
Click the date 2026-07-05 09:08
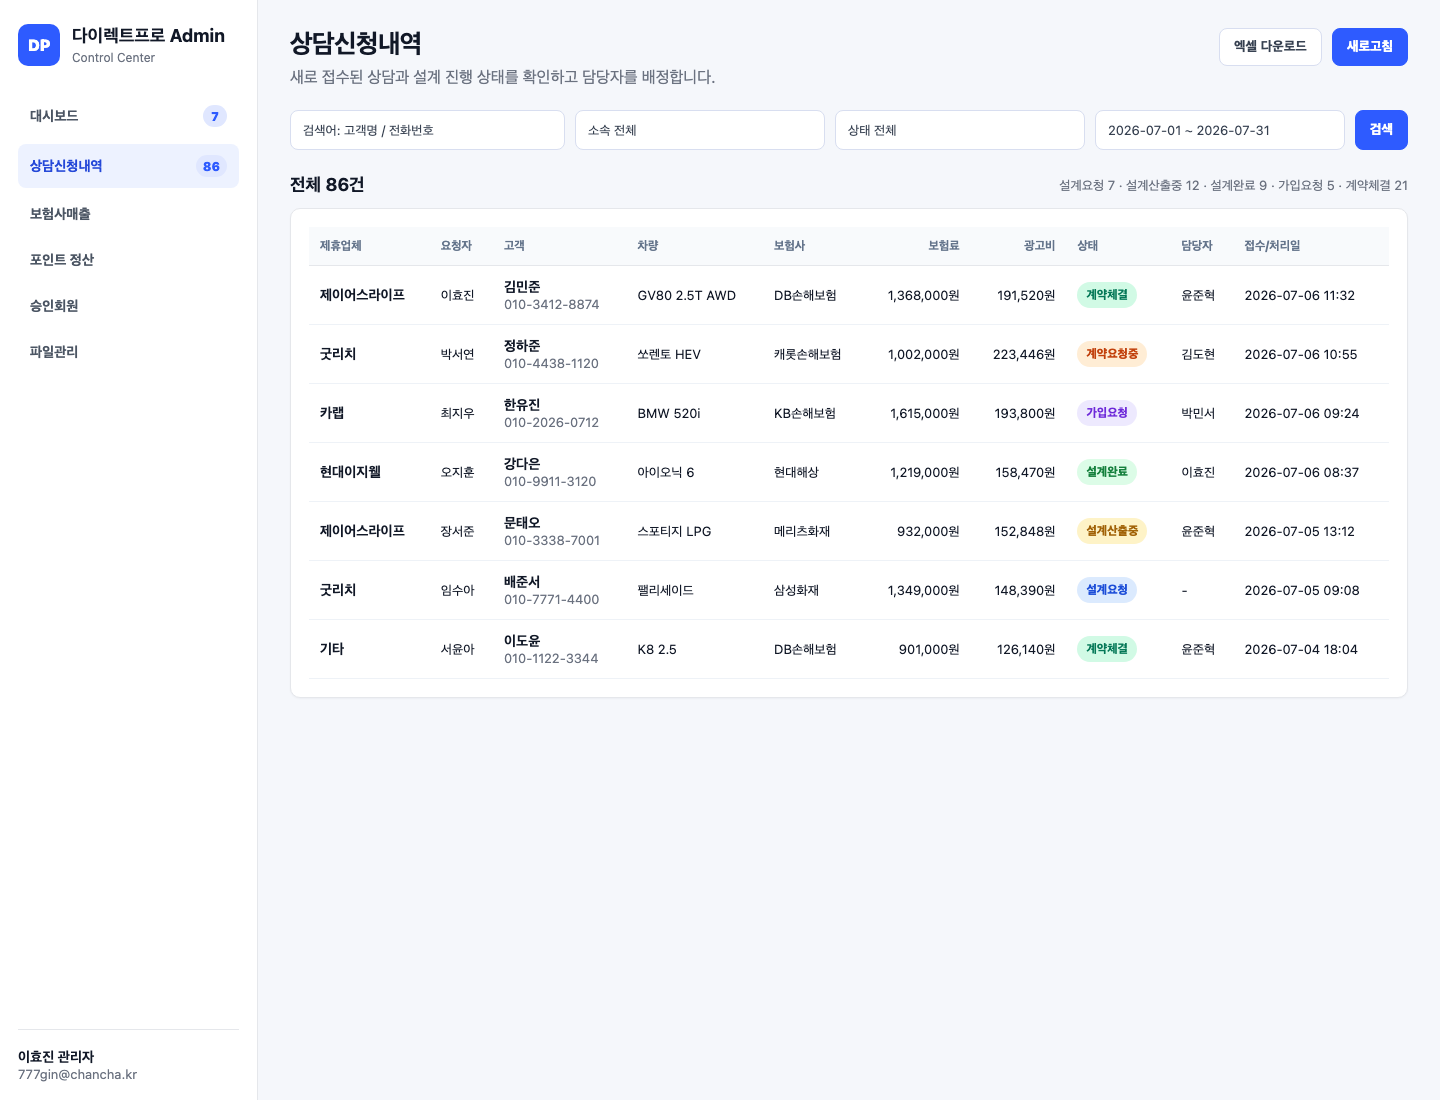point(1302,591)
